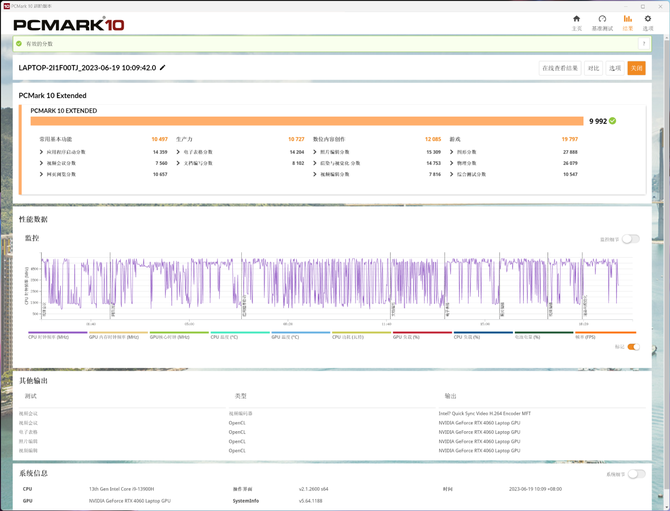670x511 pixels.
Task: Click the question mark help button
Action: coord(644,44)
